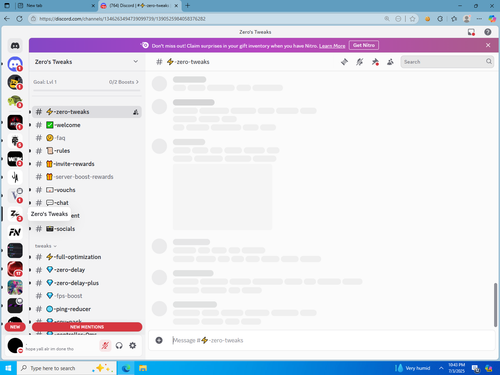Open the full-optimization channel
The image size is (500, 375).
(87, 257)
